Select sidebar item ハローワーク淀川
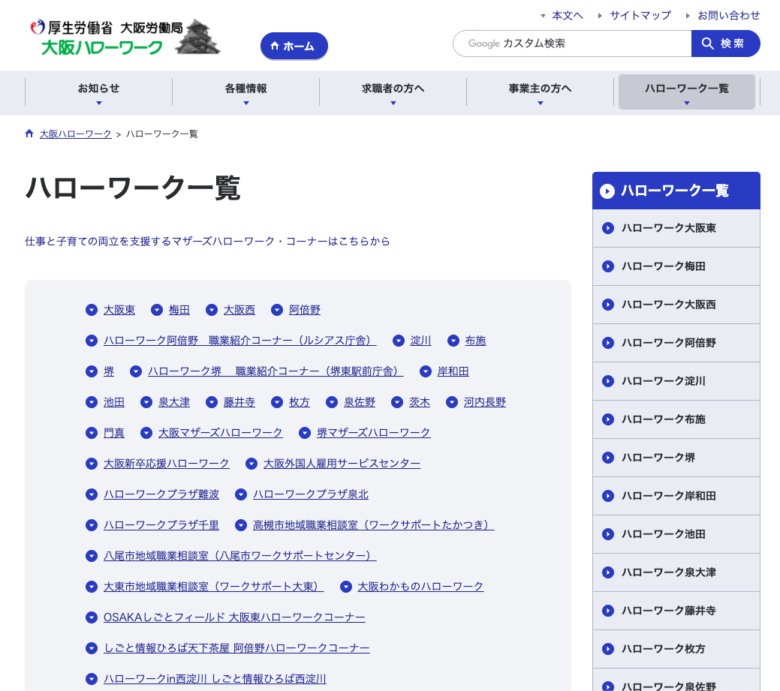 [676, 382]
